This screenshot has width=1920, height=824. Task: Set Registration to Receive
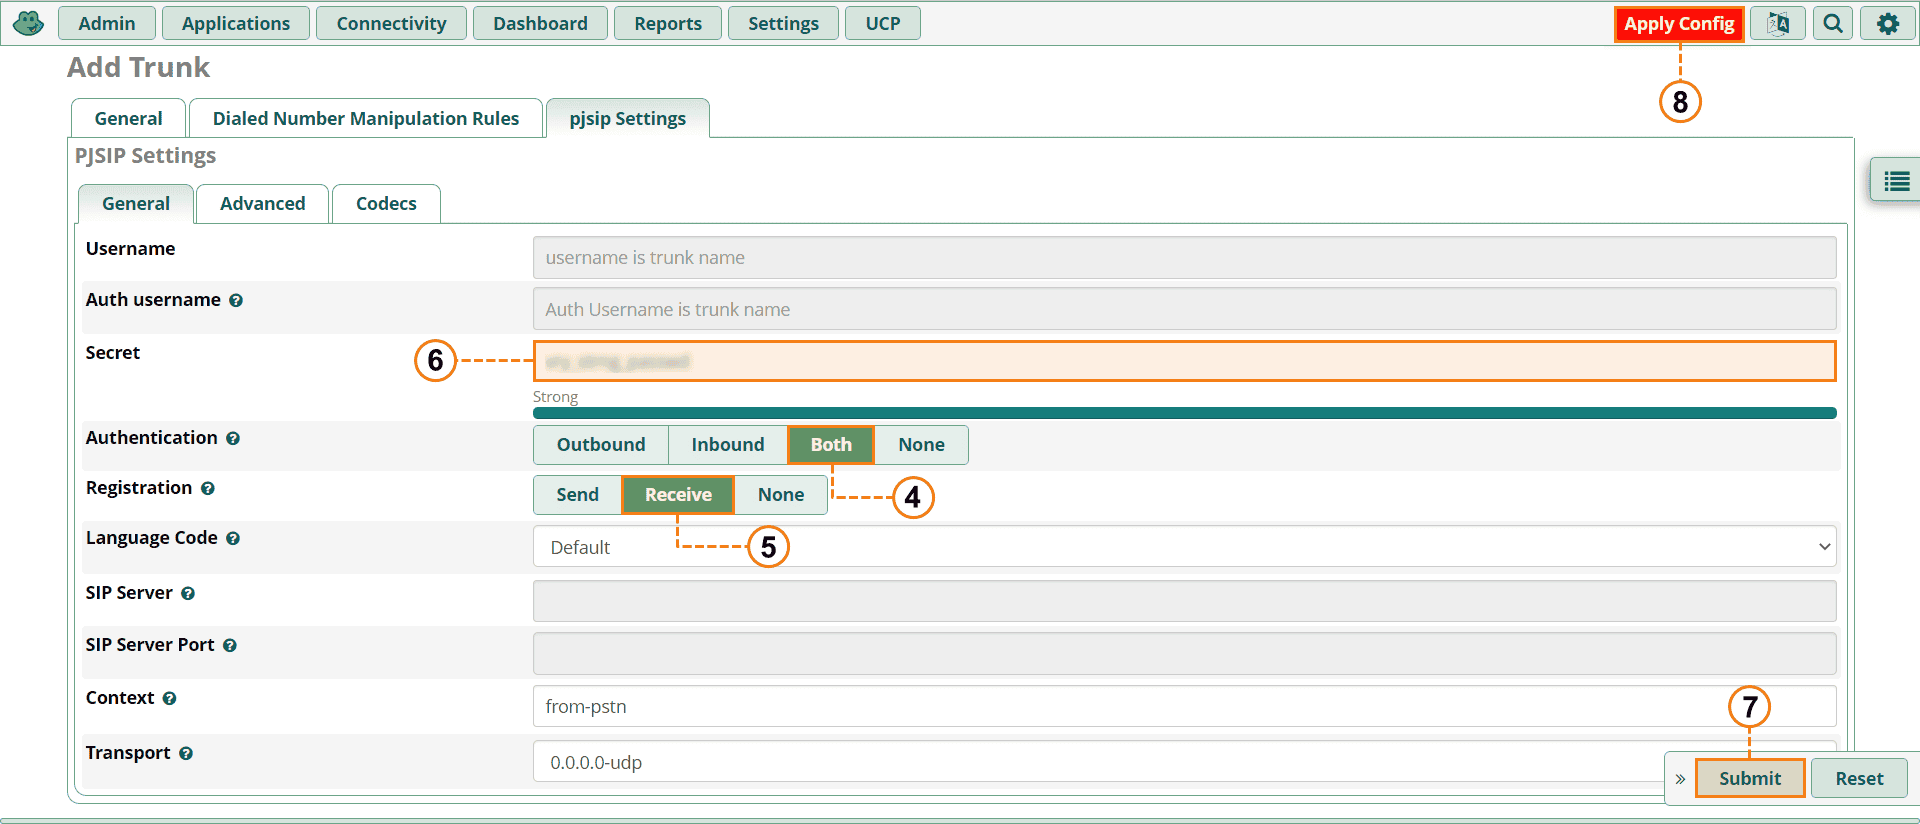[678, 495]
